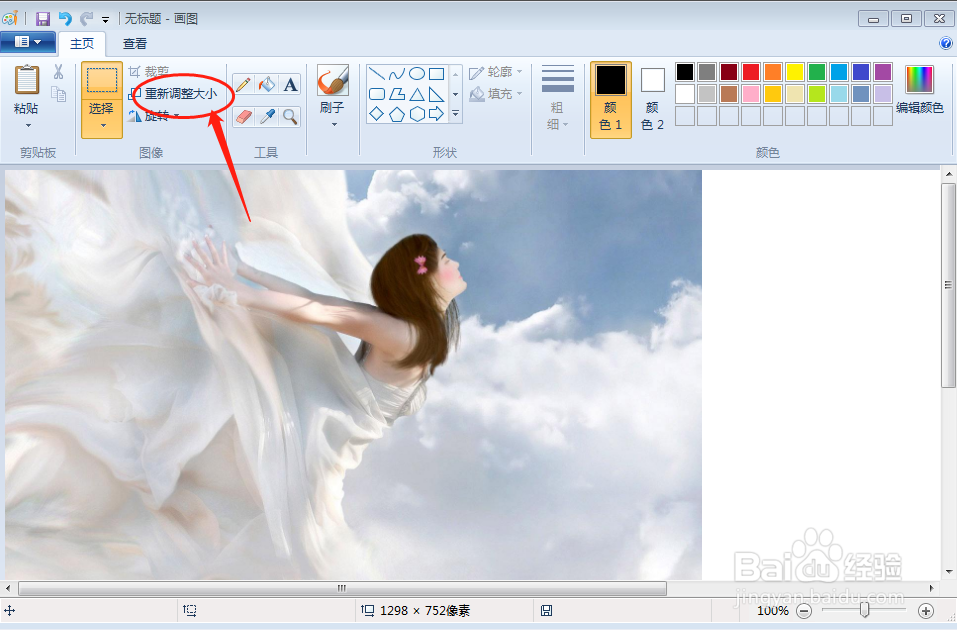Select the Pencil tool
The width and height of the screenshot is (957, 630).
[244, 84]
